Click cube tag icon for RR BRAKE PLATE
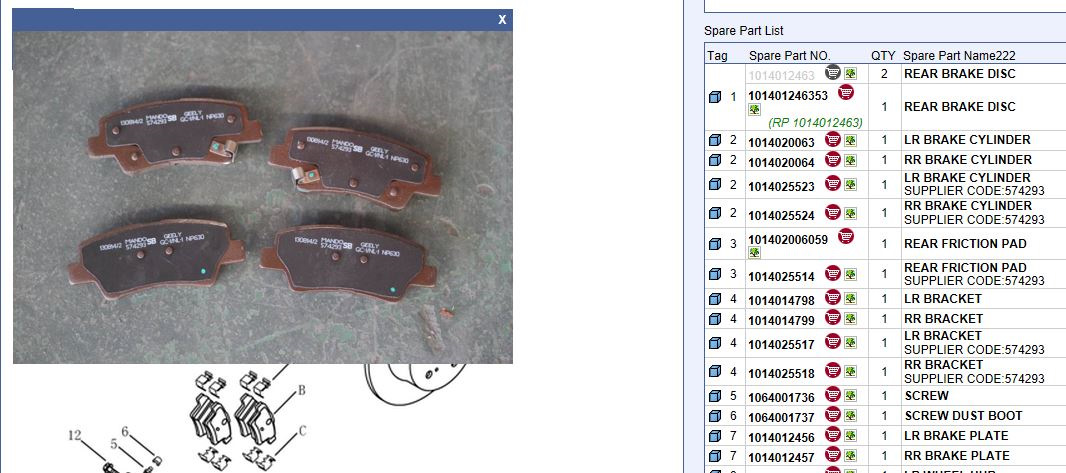This screenshot has width=1066, height=473. point(715,456)
